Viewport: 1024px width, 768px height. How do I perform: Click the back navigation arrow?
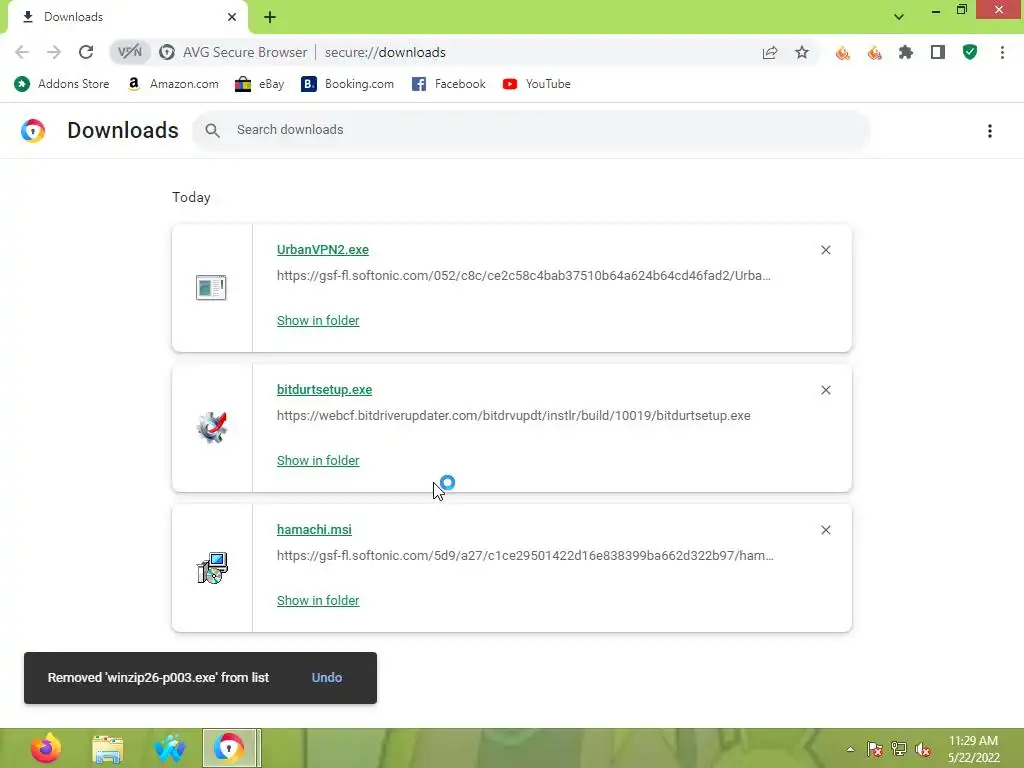coord(22,52)
